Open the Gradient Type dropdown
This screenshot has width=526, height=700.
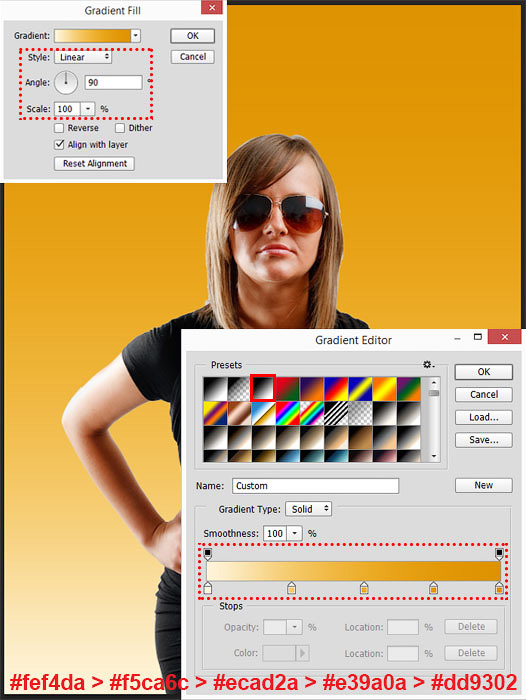coord(309,509)
